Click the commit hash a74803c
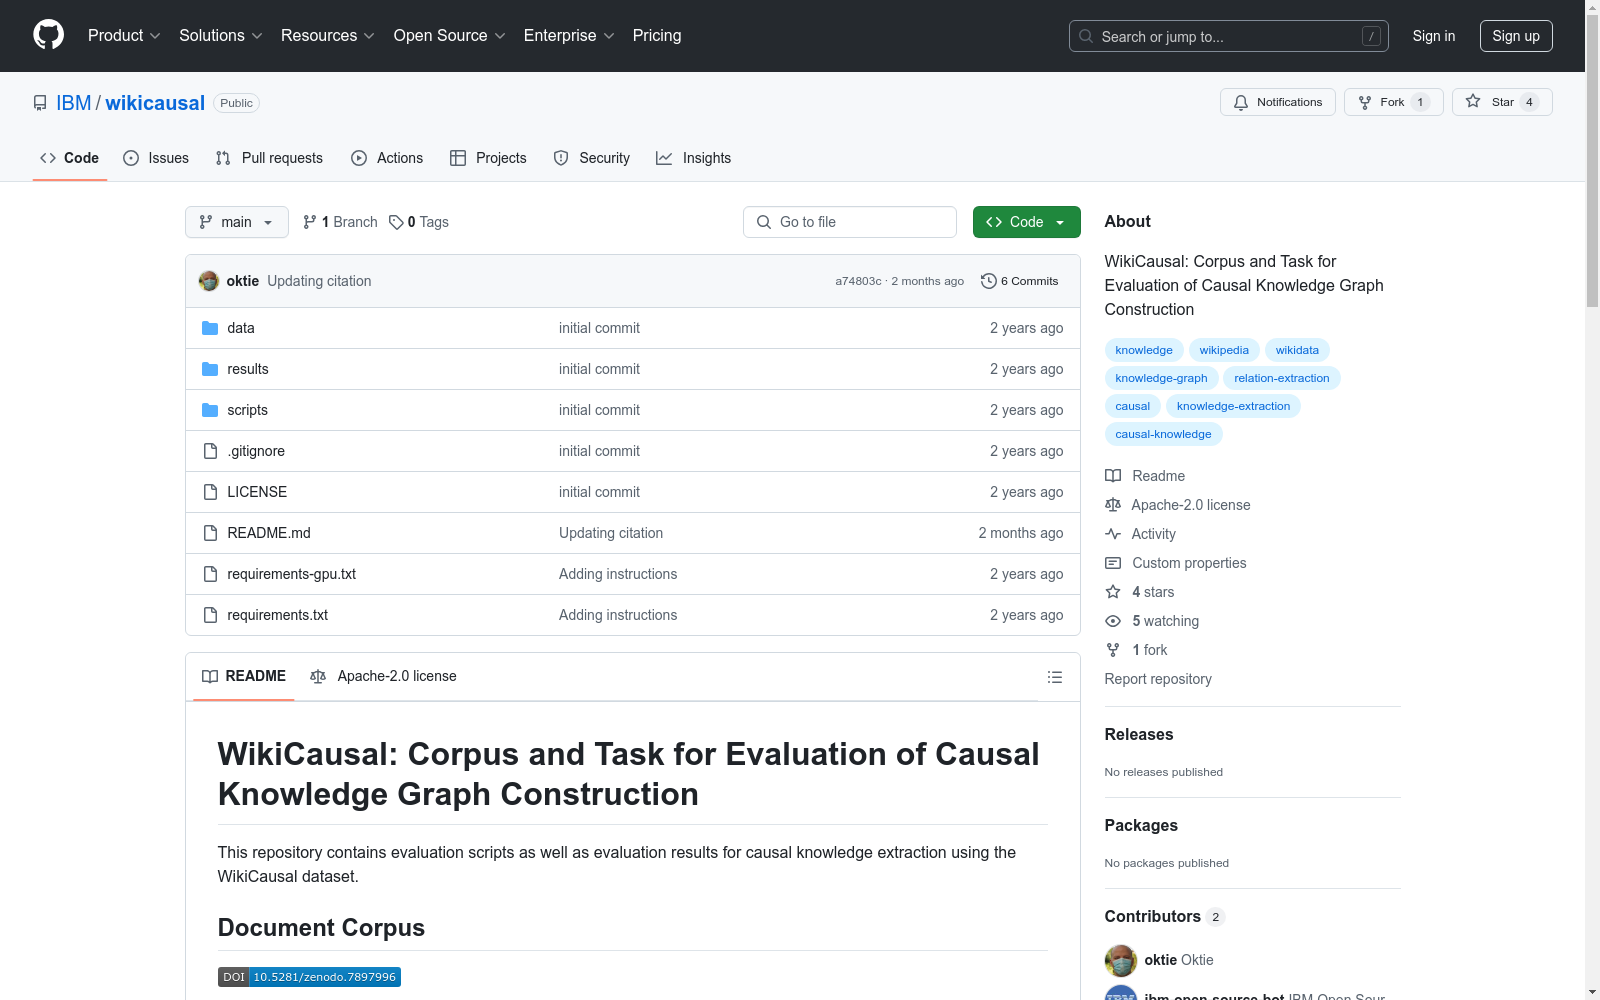Screen dimensions: 1600x1000 coord(859,281)
